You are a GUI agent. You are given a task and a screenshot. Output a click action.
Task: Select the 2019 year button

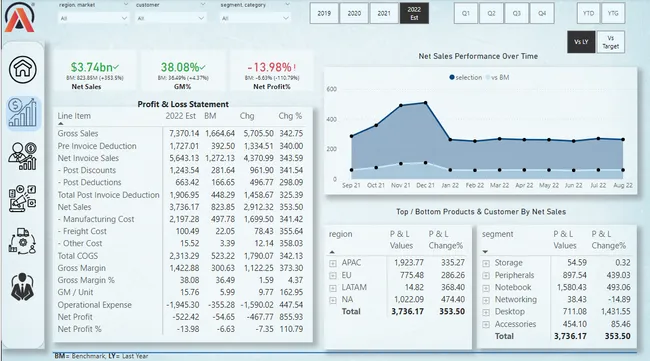324,13
